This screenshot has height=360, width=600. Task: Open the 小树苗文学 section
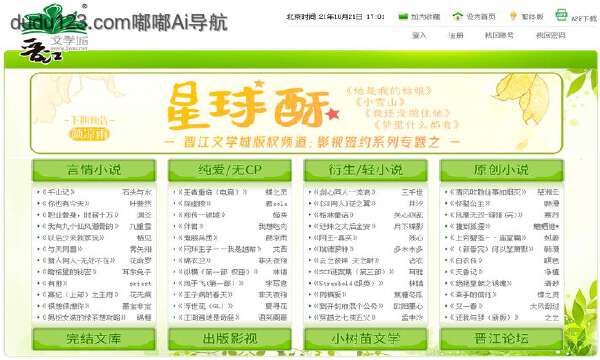coord(365,339)
